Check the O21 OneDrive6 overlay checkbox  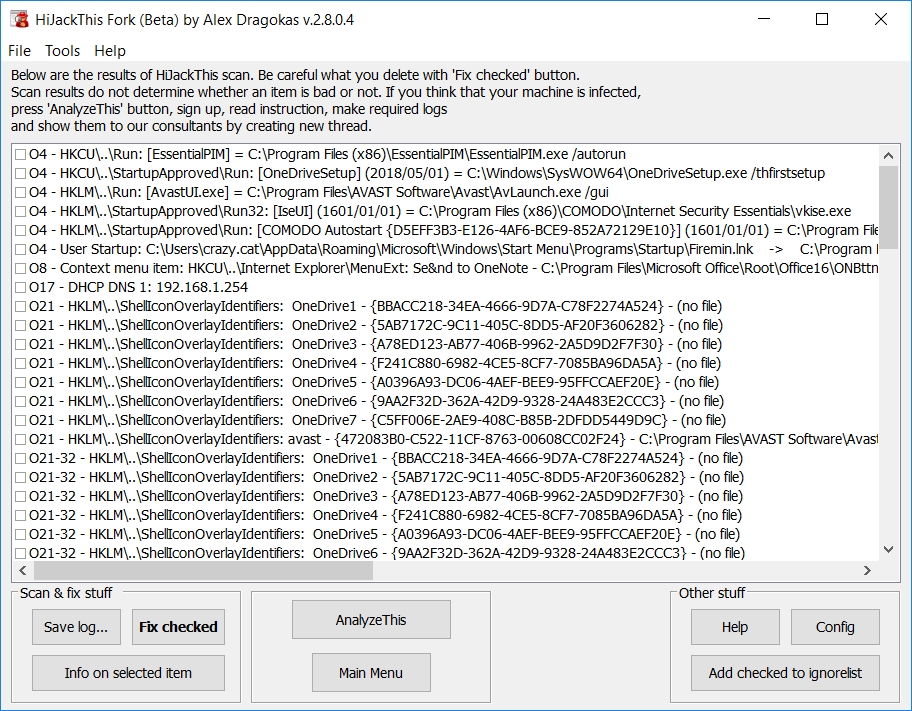[20, 401]
